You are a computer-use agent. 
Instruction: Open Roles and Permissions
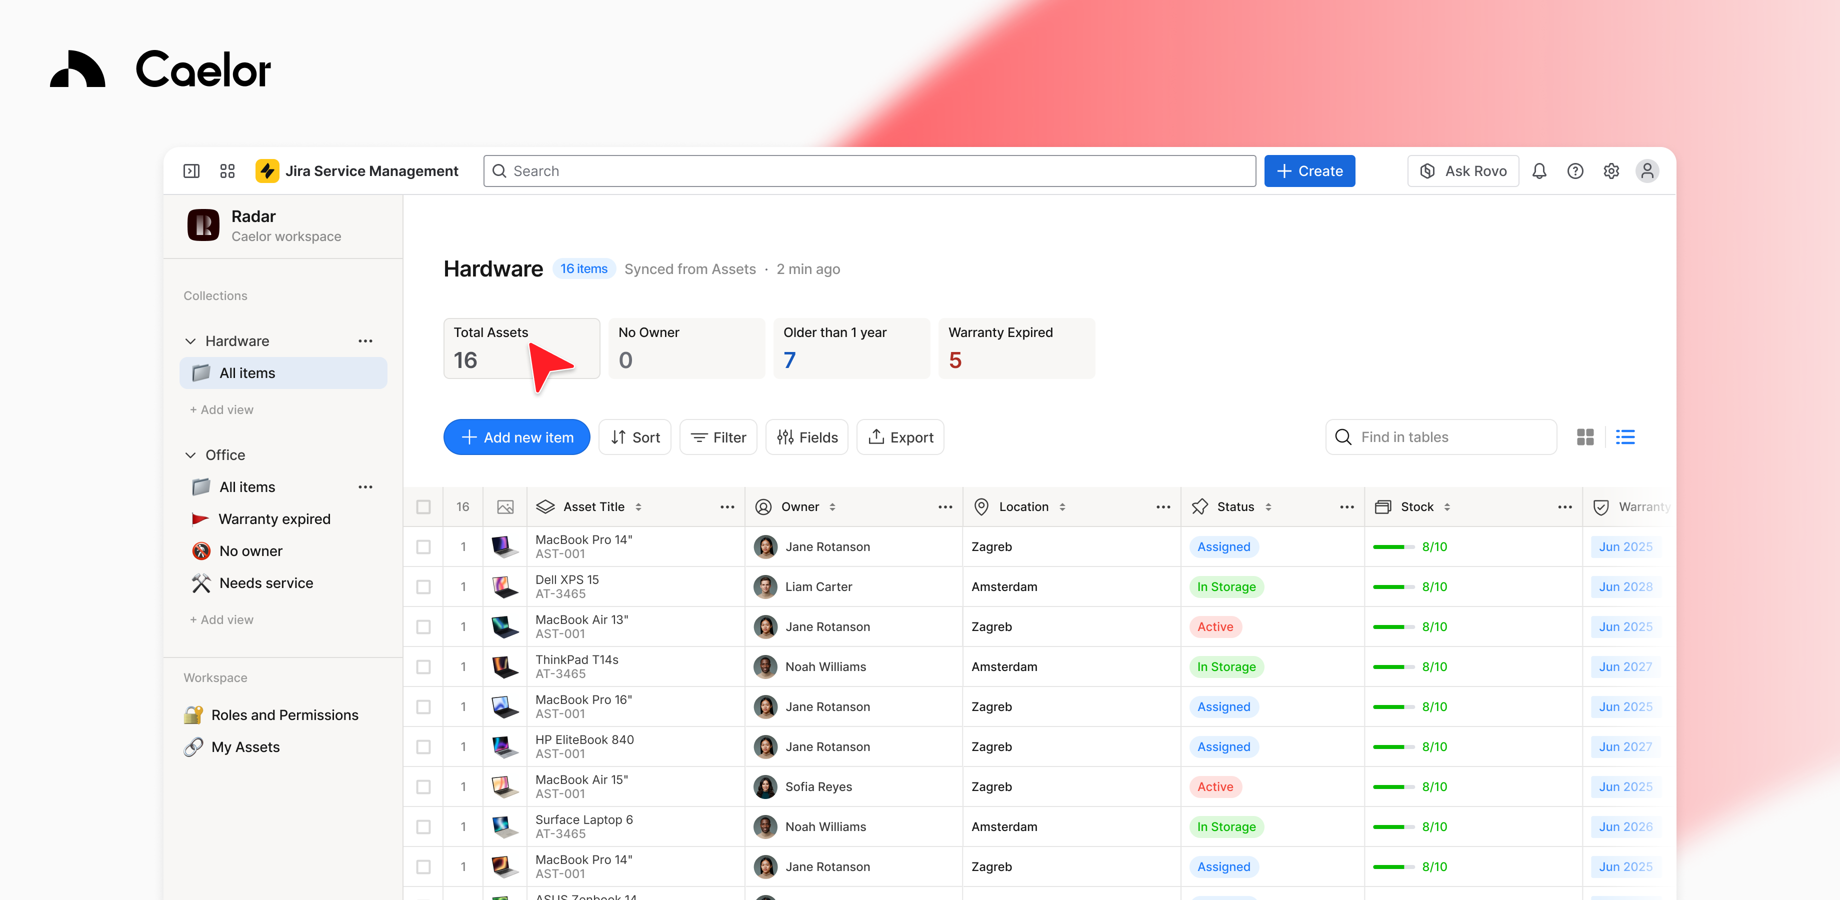click(283, 715)
